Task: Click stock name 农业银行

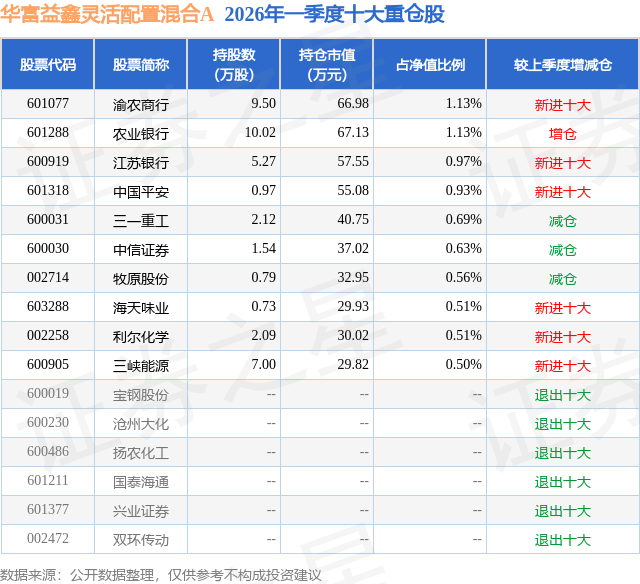Action: pyautogui.click(x=141, y=134)
